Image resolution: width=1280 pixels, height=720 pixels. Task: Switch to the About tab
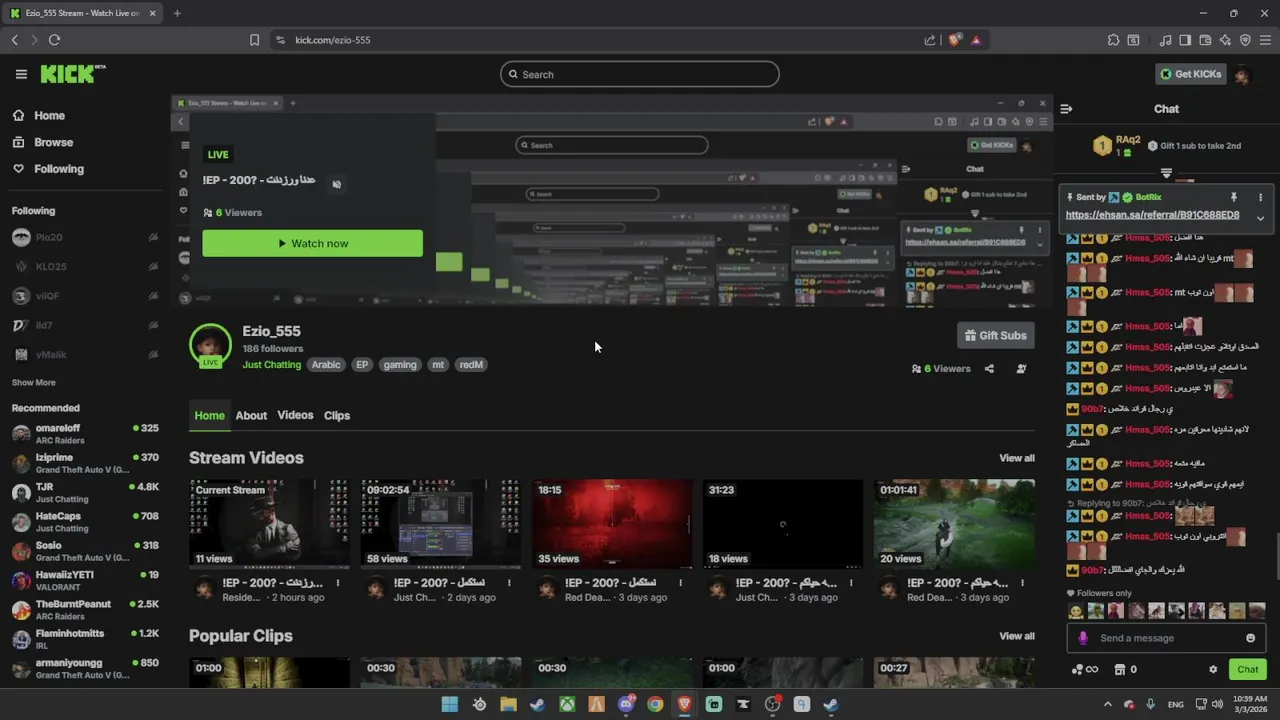251,416
